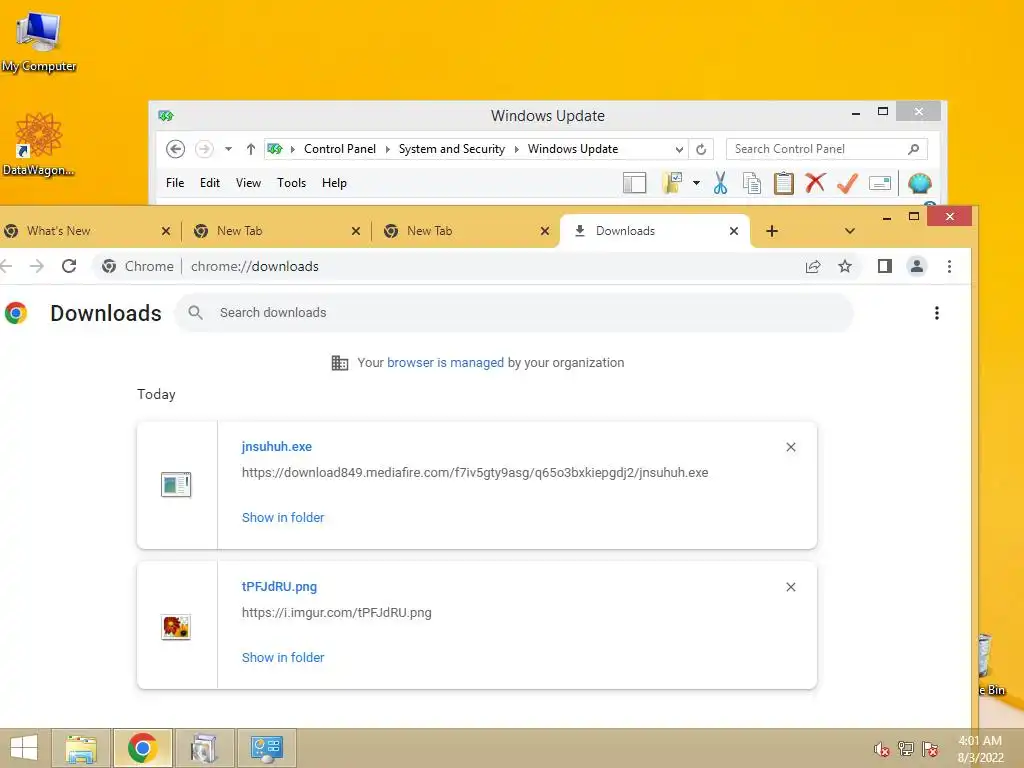Screen dimensions: 1024x768
Task: Click Back arrow in Windows Update window
Action: pyautogui.click(x=175, y=149)
